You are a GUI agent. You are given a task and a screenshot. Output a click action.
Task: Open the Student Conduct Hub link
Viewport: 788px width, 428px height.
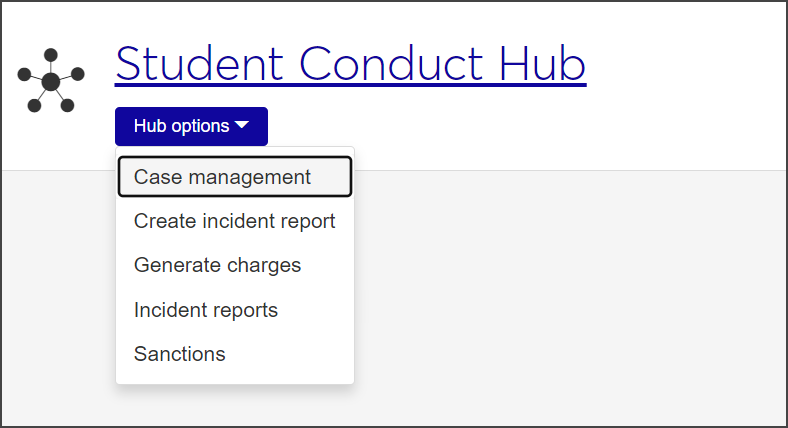350,64
